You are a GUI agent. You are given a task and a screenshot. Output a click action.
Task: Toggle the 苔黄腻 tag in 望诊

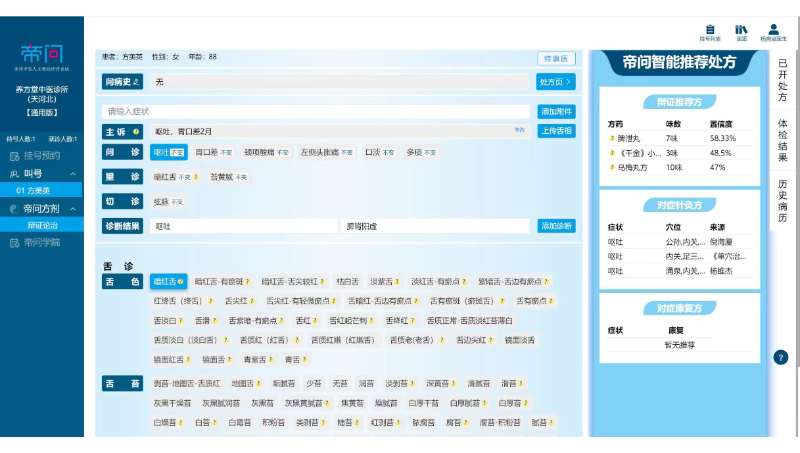click(x=229, y=177)
